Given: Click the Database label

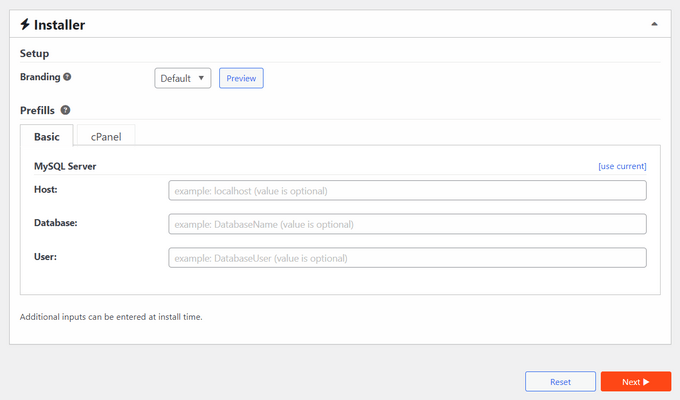Looking at the screenshot, I should [x=56, y=222].
